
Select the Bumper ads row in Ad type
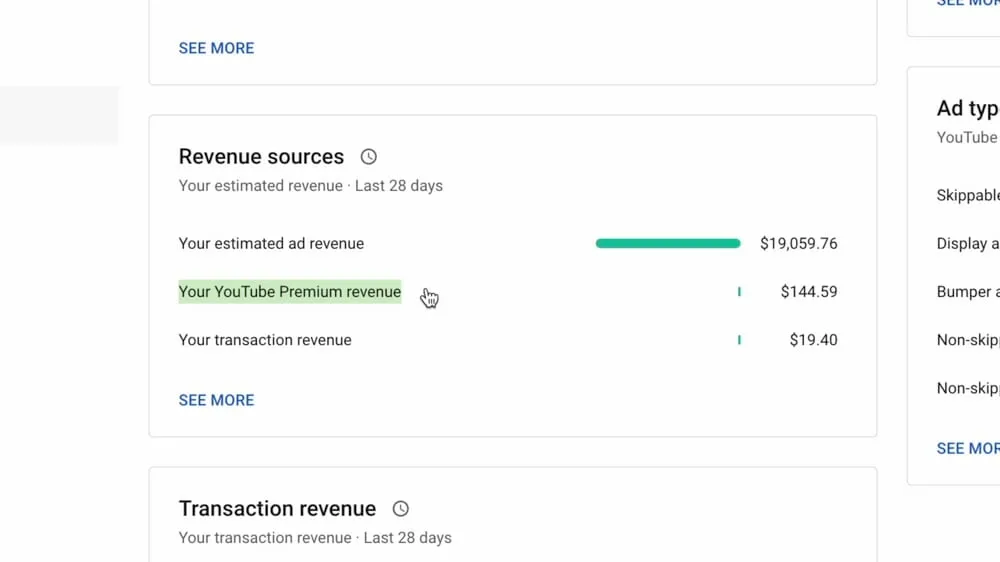click(967, 292)
